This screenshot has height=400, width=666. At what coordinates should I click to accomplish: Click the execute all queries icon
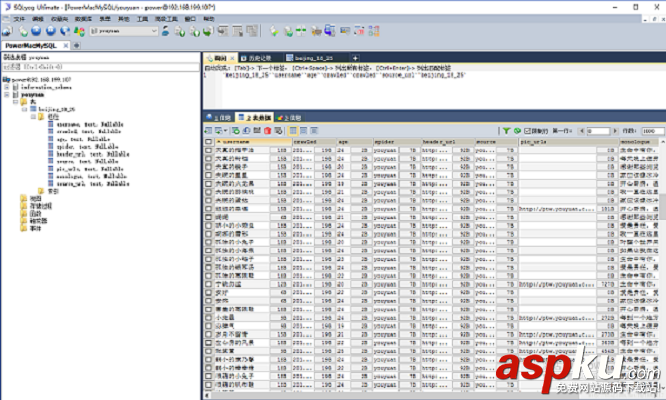(x=51, y=31)
